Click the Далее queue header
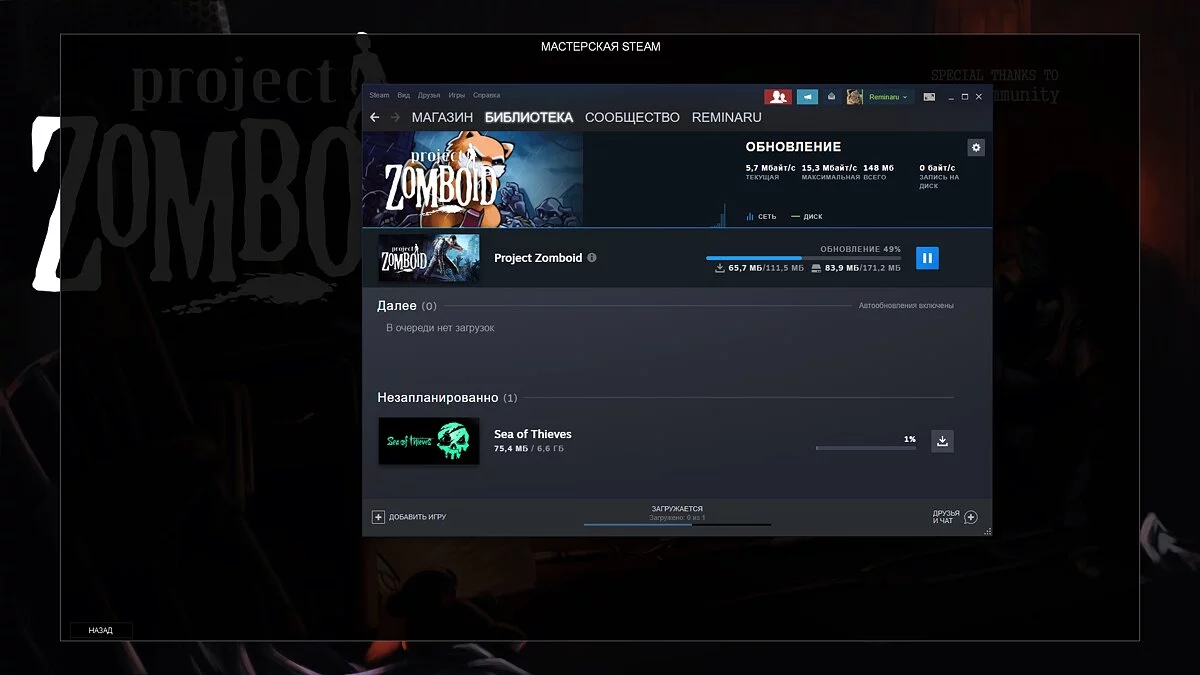 (407, 305)
